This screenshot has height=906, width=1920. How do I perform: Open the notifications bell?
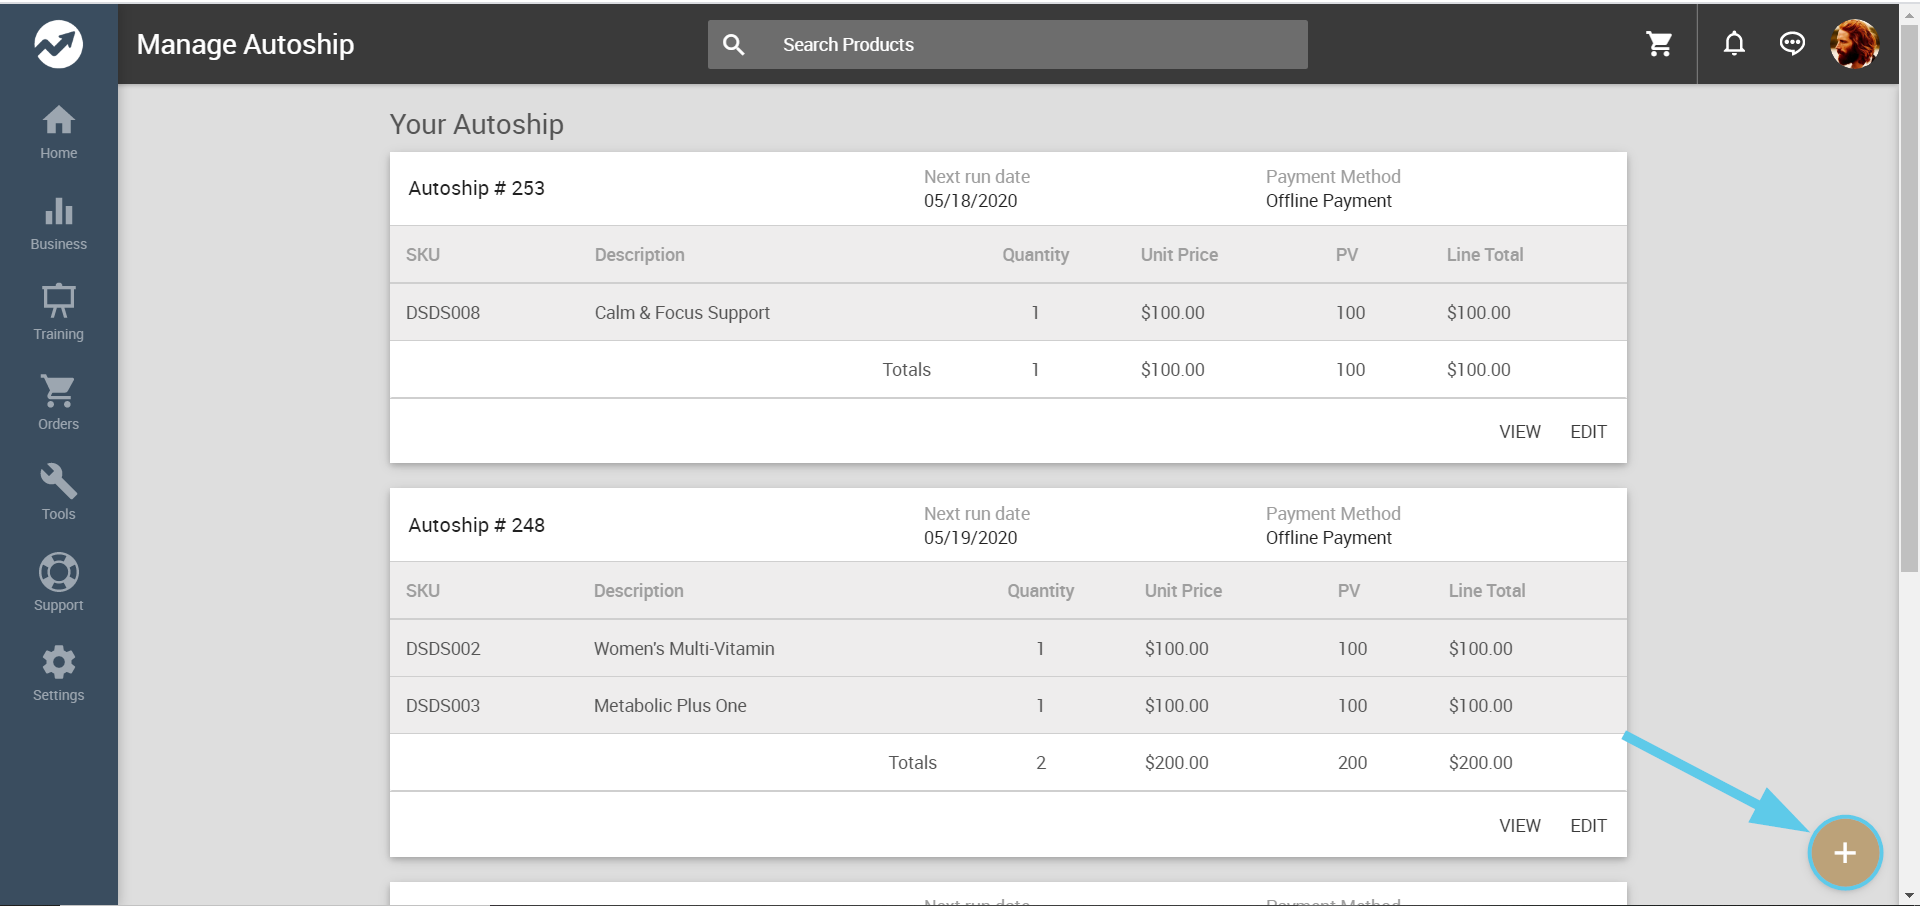tap(1734, 44)
